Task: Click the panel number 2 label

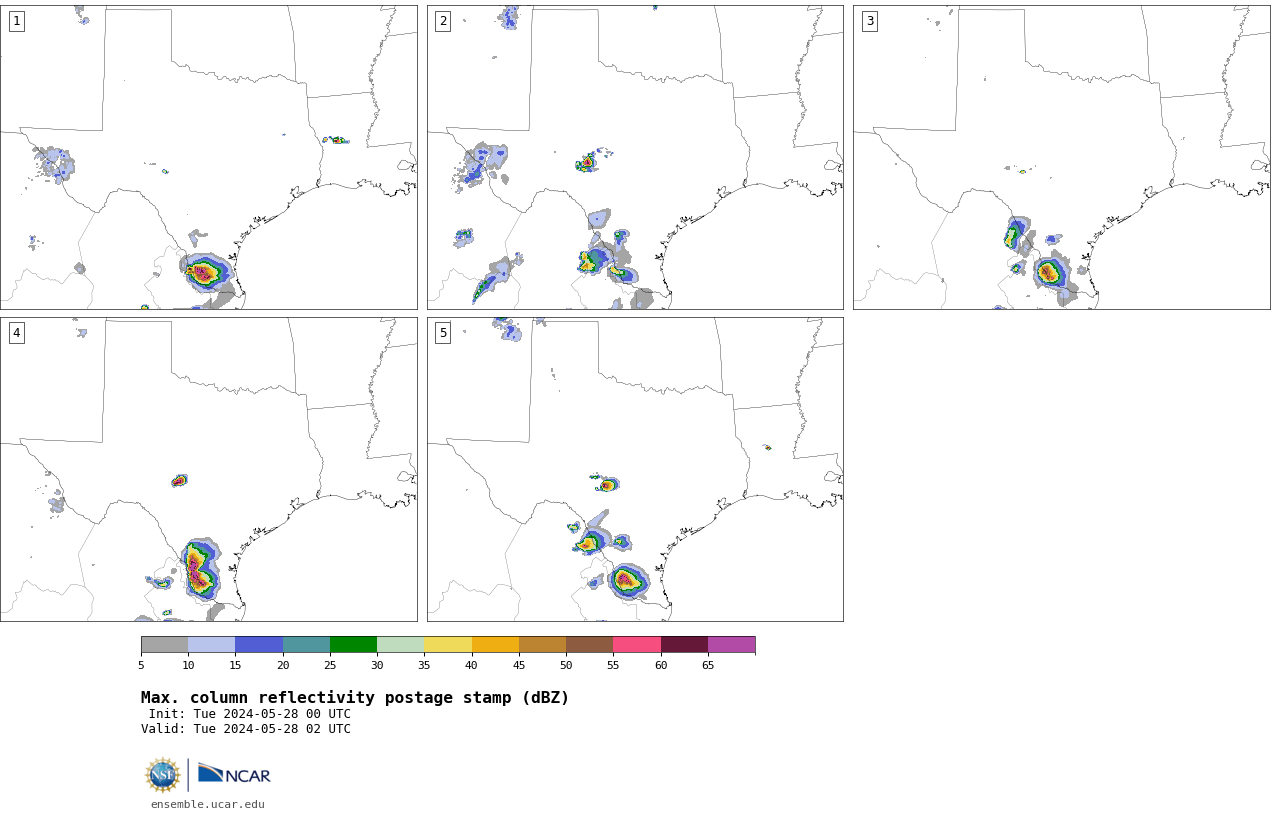Action: pyautogui.click(x=443, y=21)
